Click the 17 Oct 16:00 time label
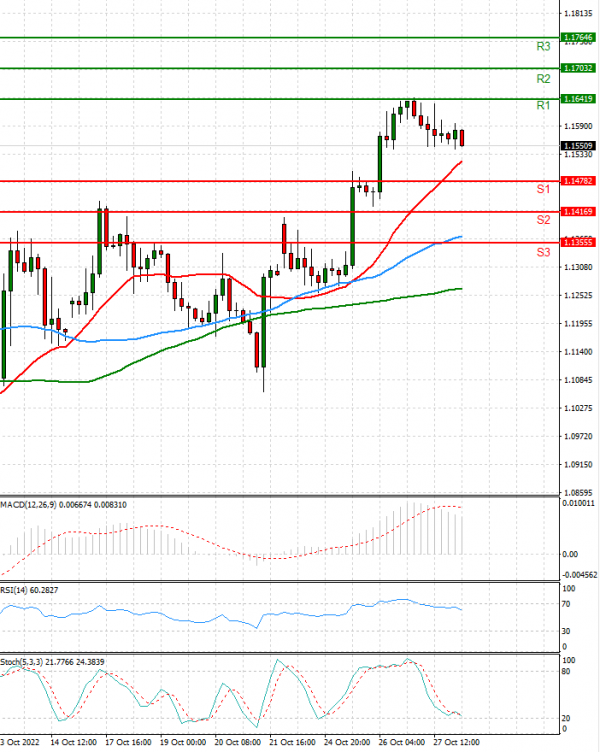Image resolution: width=600 pixels, height=752 pixels. coord(128,742)
